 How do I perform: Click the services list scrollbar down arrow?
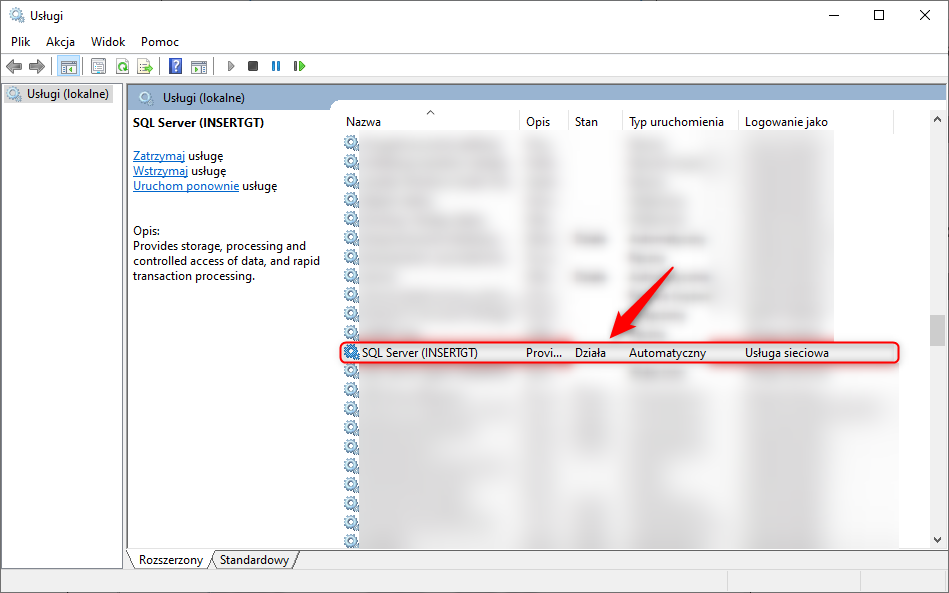coord(938,540)
